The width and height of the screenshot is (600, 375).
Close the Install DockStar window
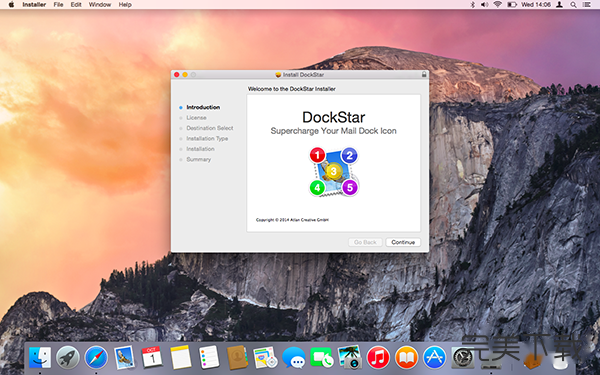click(176, 75)
